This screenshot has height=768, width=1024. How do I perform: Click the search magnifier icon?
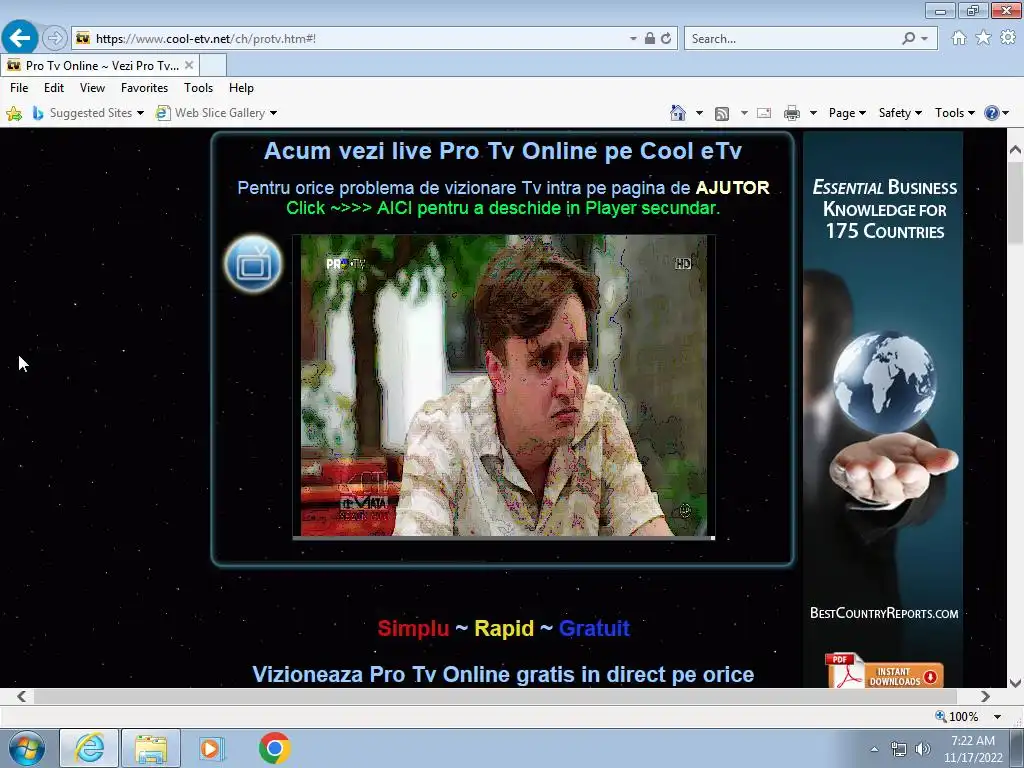(908, 39)
